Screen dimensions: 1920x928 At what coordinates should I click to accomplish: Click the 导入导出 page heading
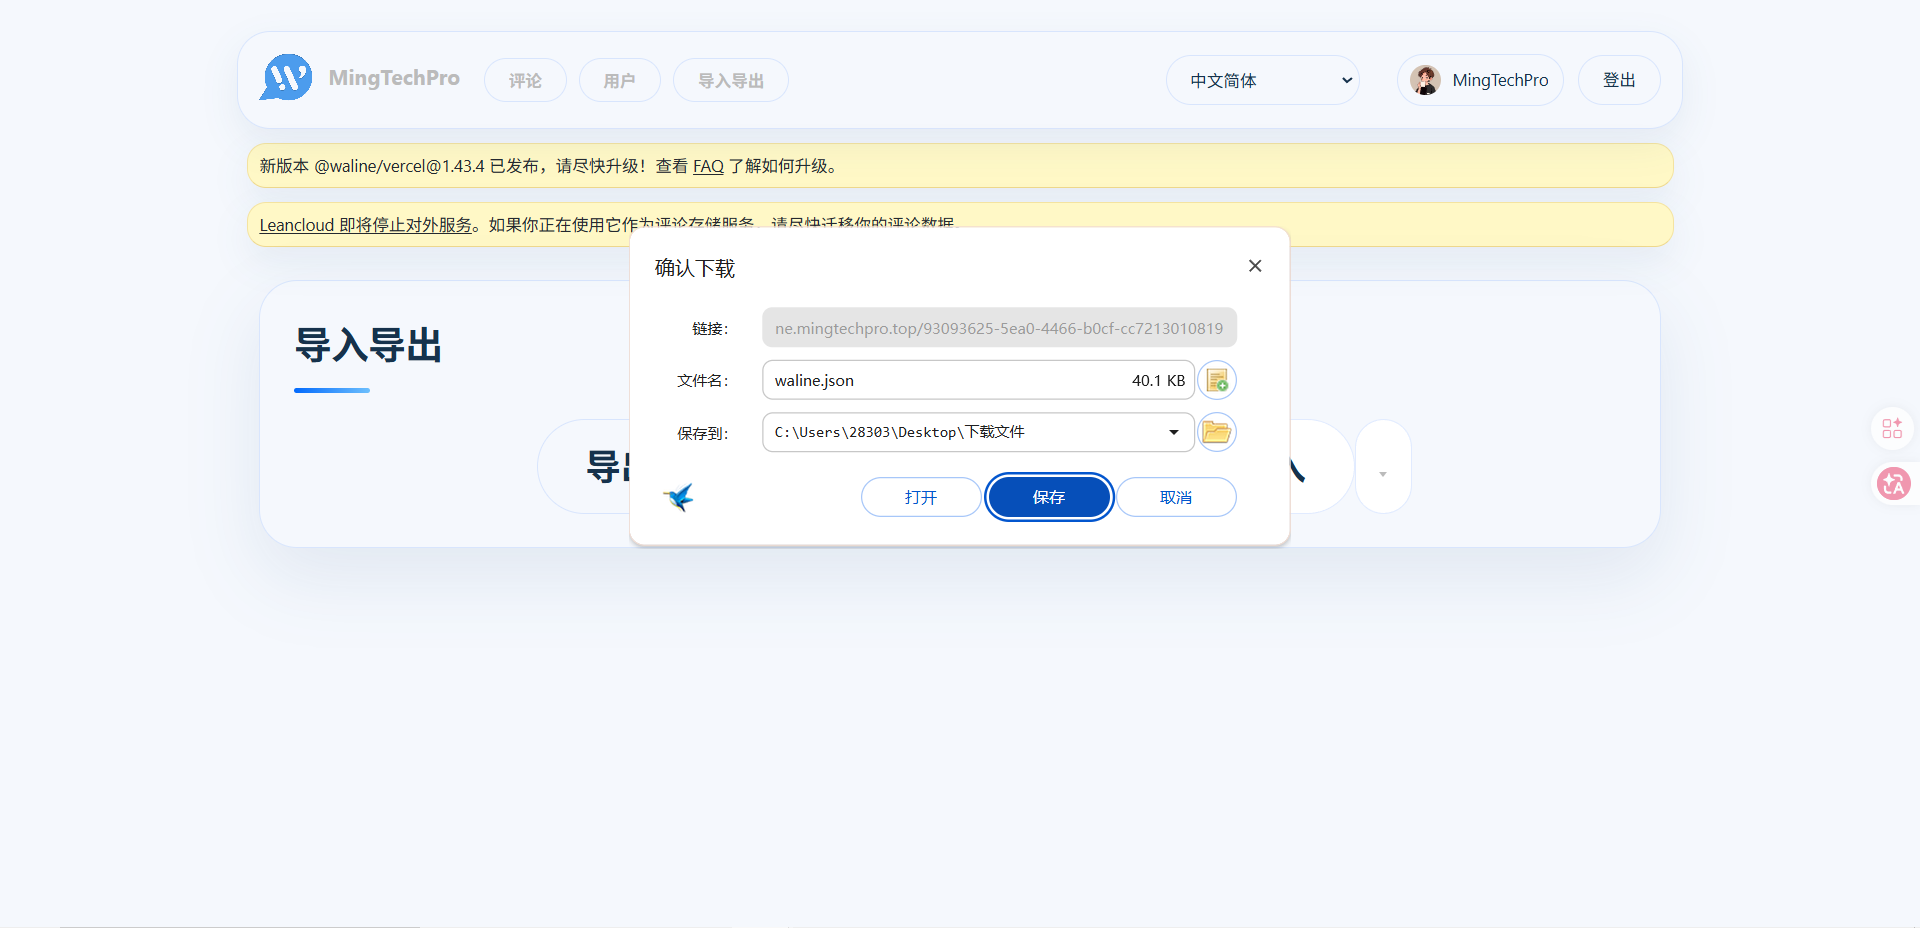point(368,345)
